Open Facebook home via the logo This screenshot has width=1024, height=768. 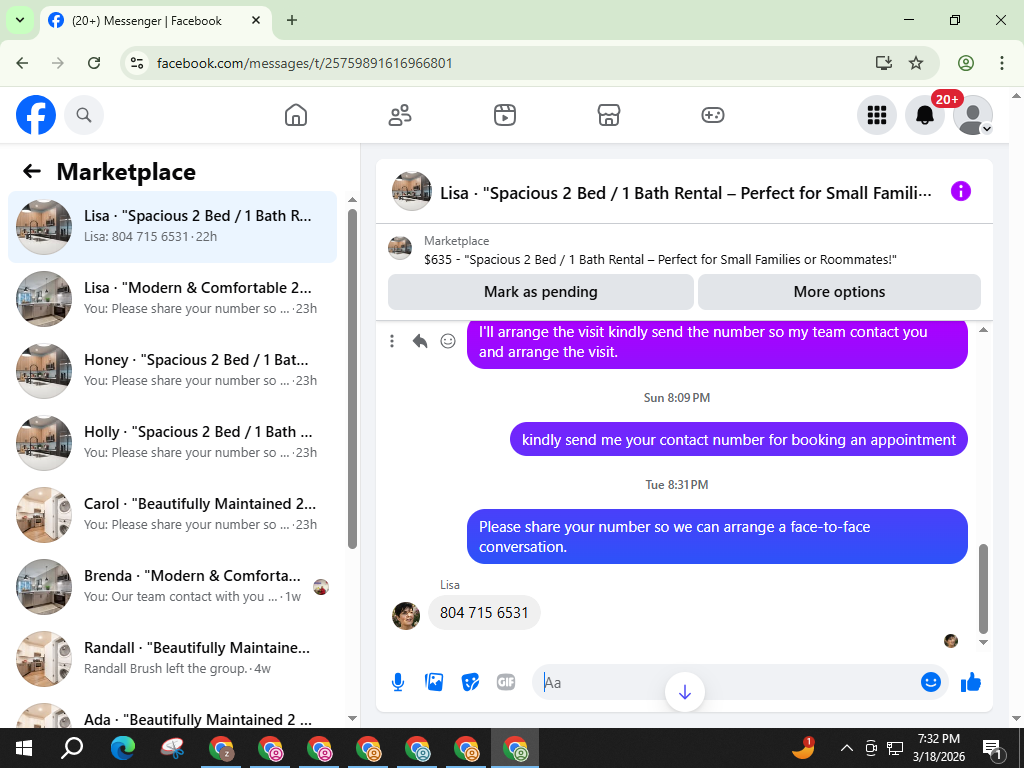point(36,115)
